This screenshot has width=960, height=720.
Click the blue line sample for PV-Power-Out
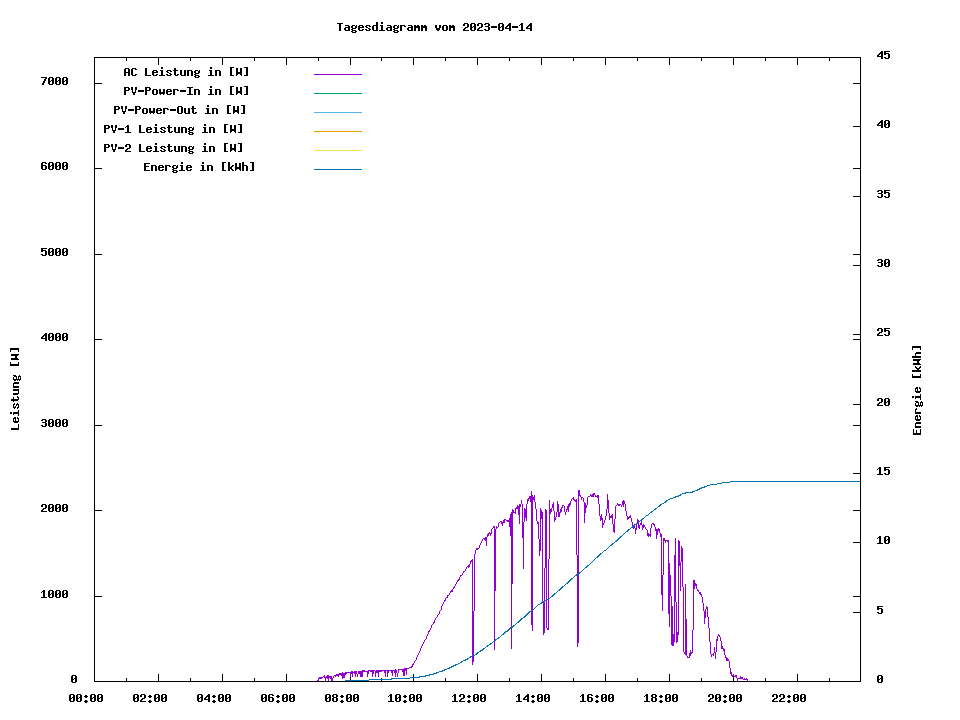(x=337, y=112)
